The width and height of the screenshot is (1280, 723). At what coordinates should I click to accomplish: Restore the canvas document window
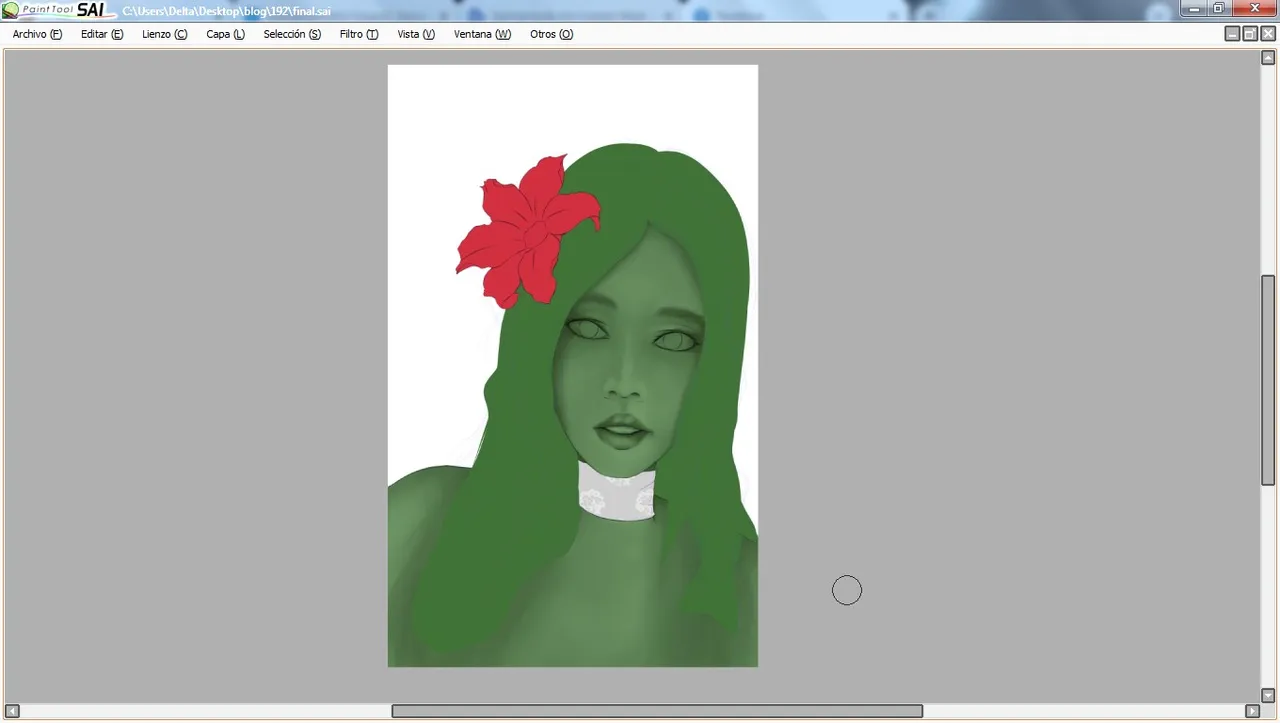coord(1250,34)
